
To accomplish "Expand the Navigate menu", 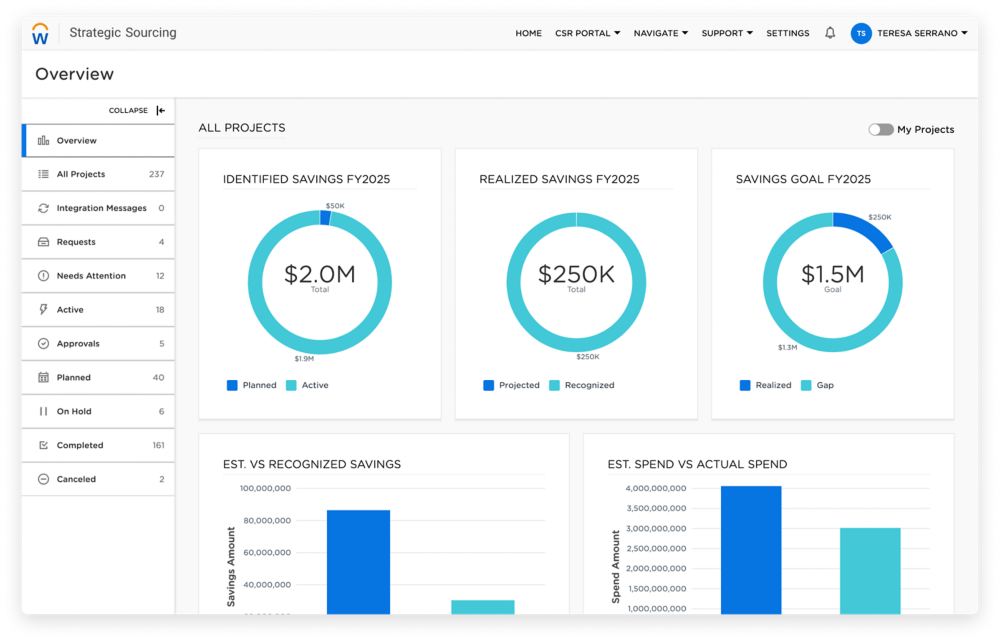I will point(660,33).
